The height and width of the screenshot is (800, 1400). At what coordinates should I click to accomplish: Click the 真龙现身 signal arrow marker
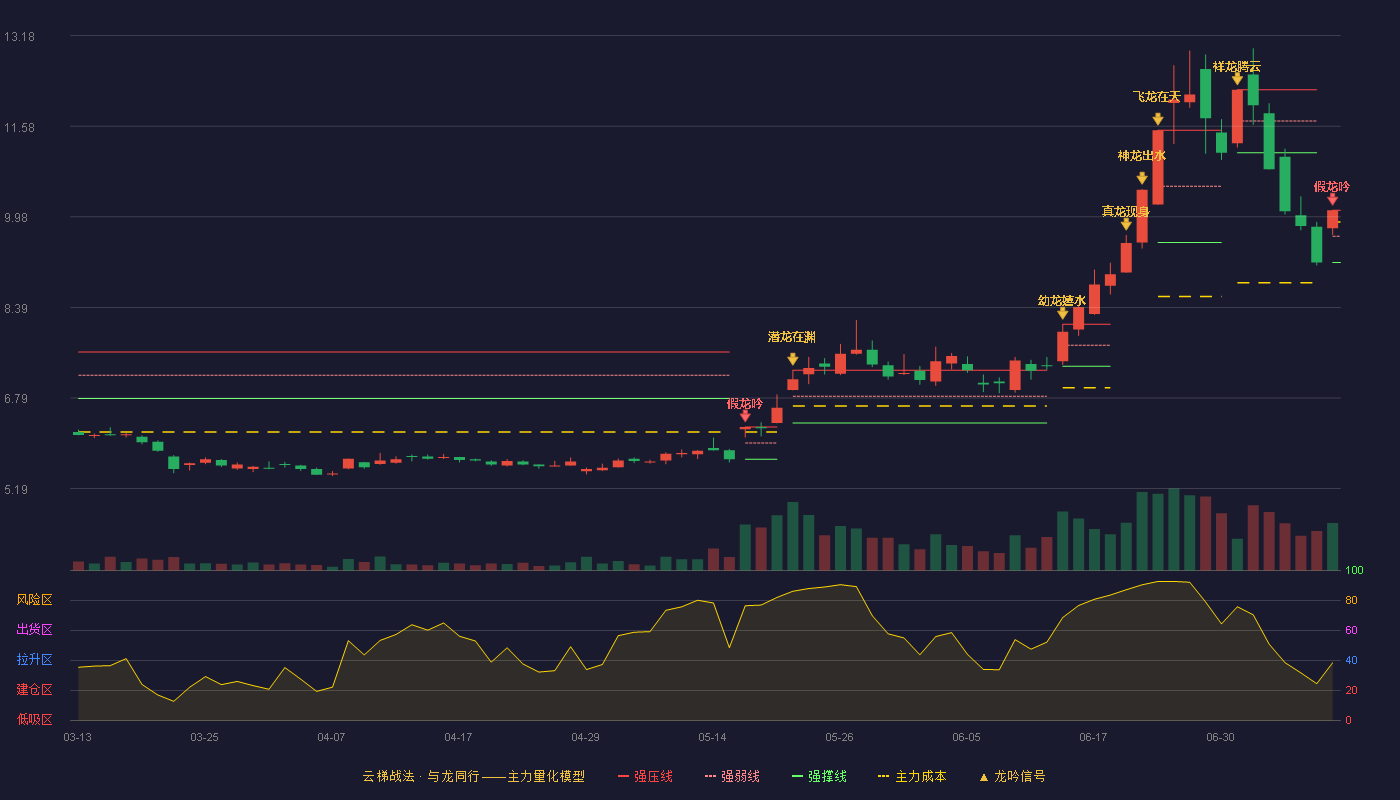(1126, 224)
